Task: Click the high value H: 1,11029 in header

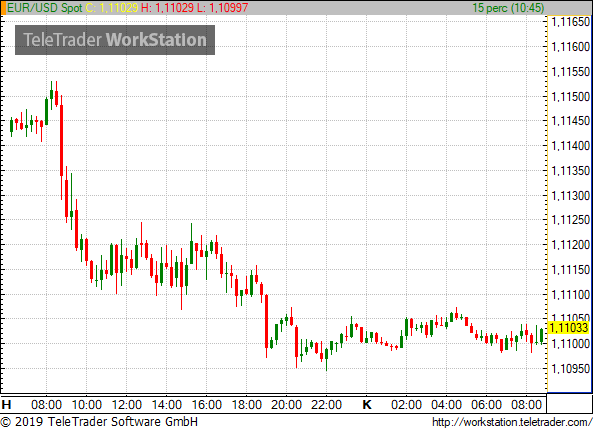Action: pyautogui.click(x=167, y=8)
